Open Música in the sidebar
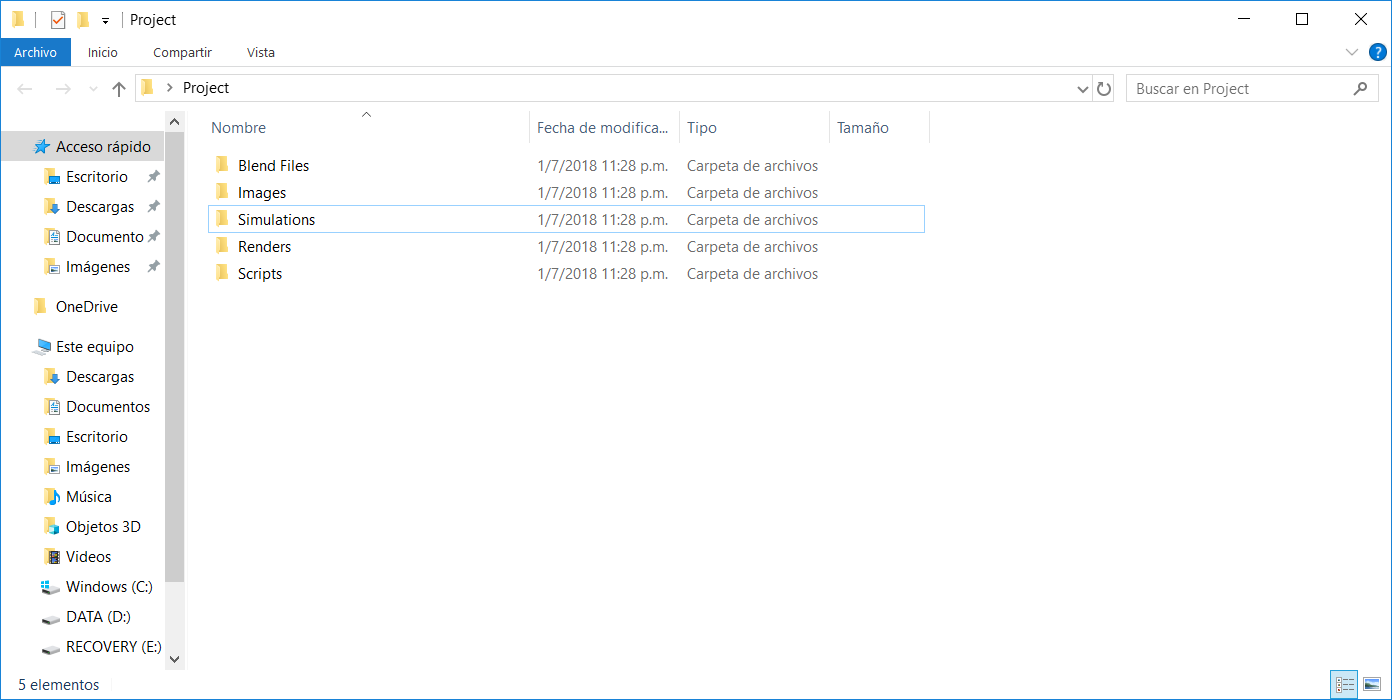Image resolution: width=1392 pixels, height=700 pixels. pos(89,497)
